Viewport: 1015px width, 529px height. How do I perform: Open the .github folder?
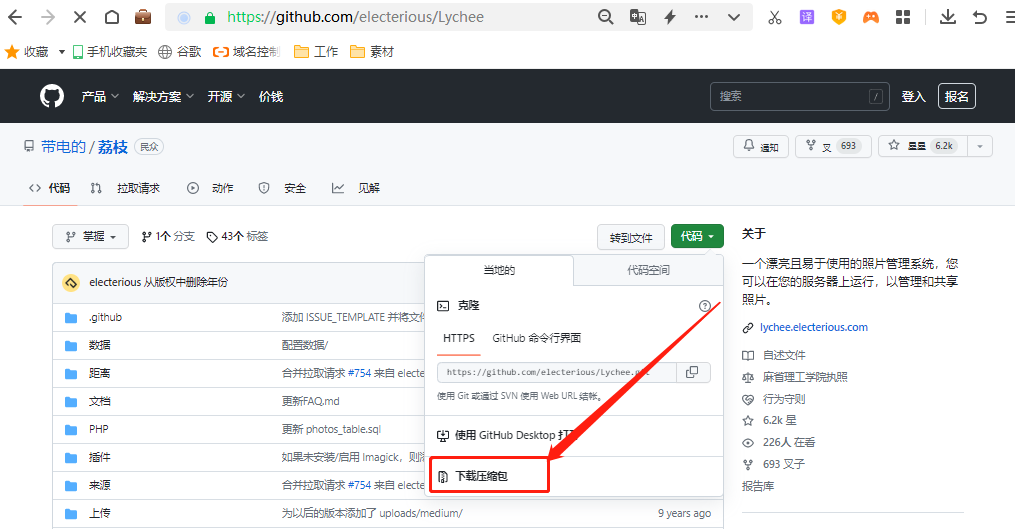pos(106,317)
